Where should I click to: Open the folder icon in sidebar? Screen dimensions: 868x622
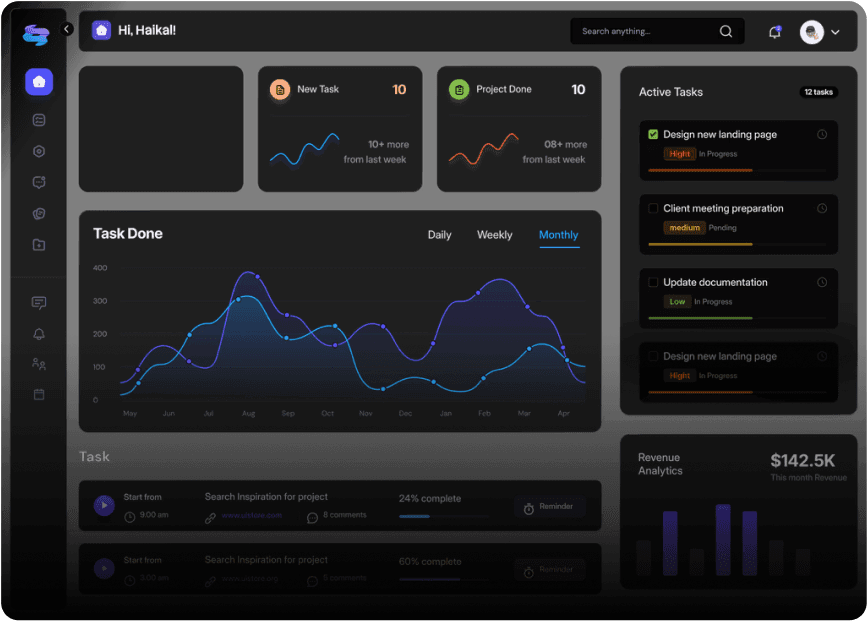[x=39, y=245]
